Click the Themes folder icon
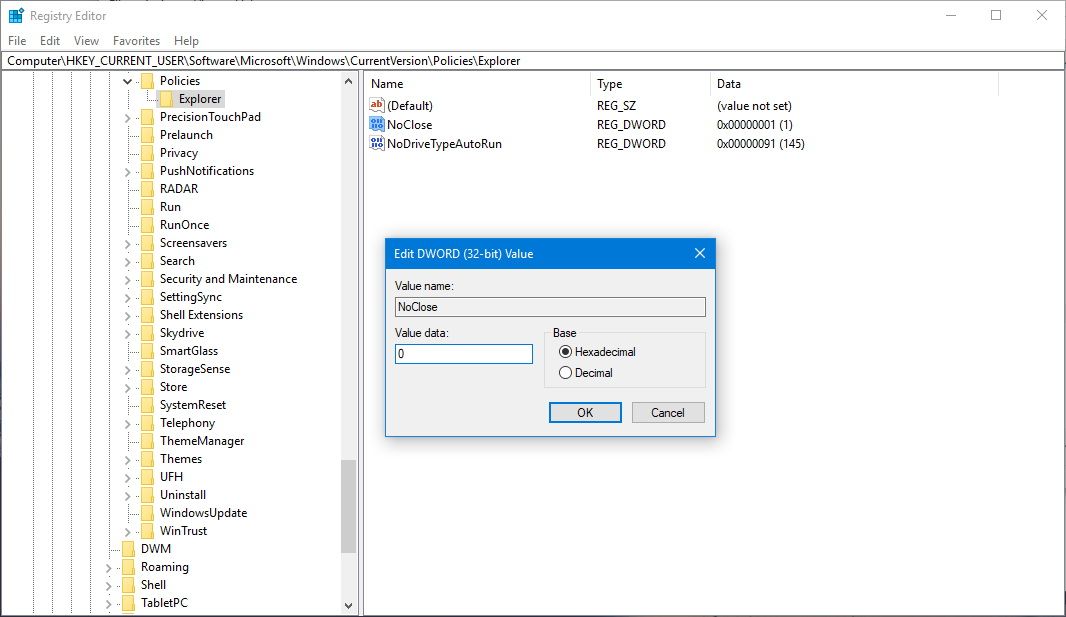The width and height of the screenshot is (1066, 617). pos(148,458)
